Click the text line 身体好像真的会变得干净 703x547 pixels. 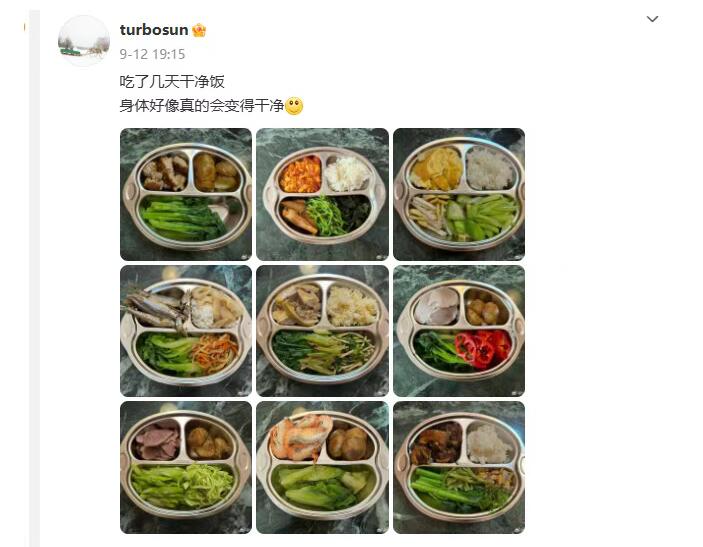point(202,106)
